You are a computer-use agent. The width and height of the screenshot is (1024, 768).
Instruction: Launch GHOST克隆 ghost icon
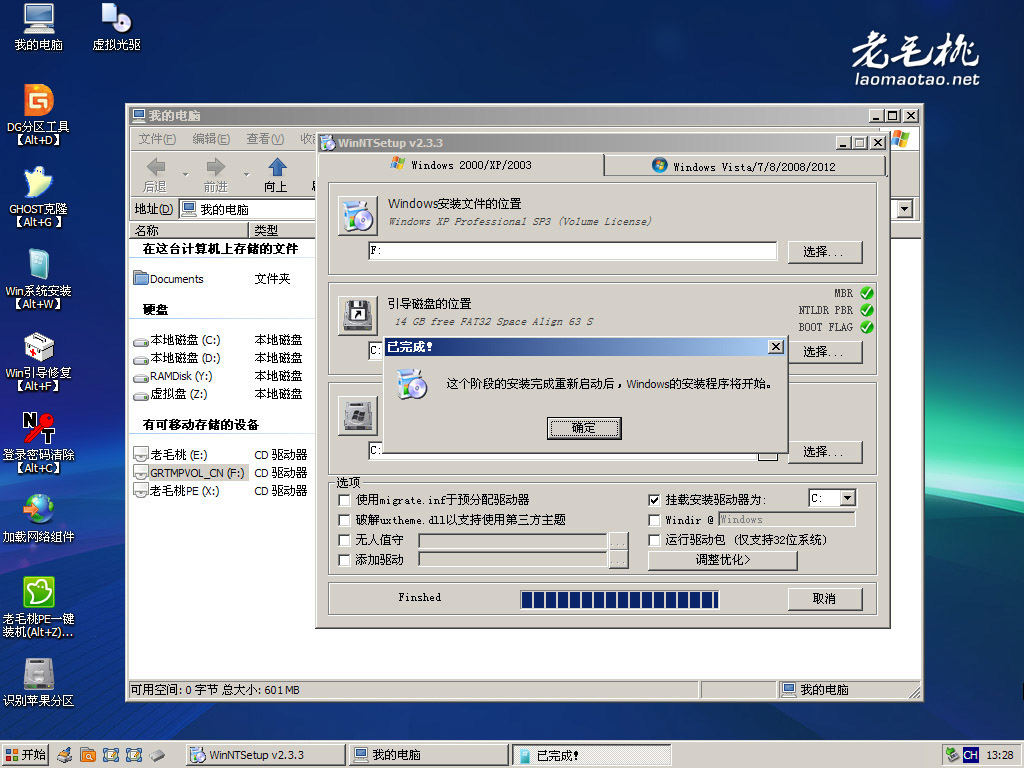39,197
